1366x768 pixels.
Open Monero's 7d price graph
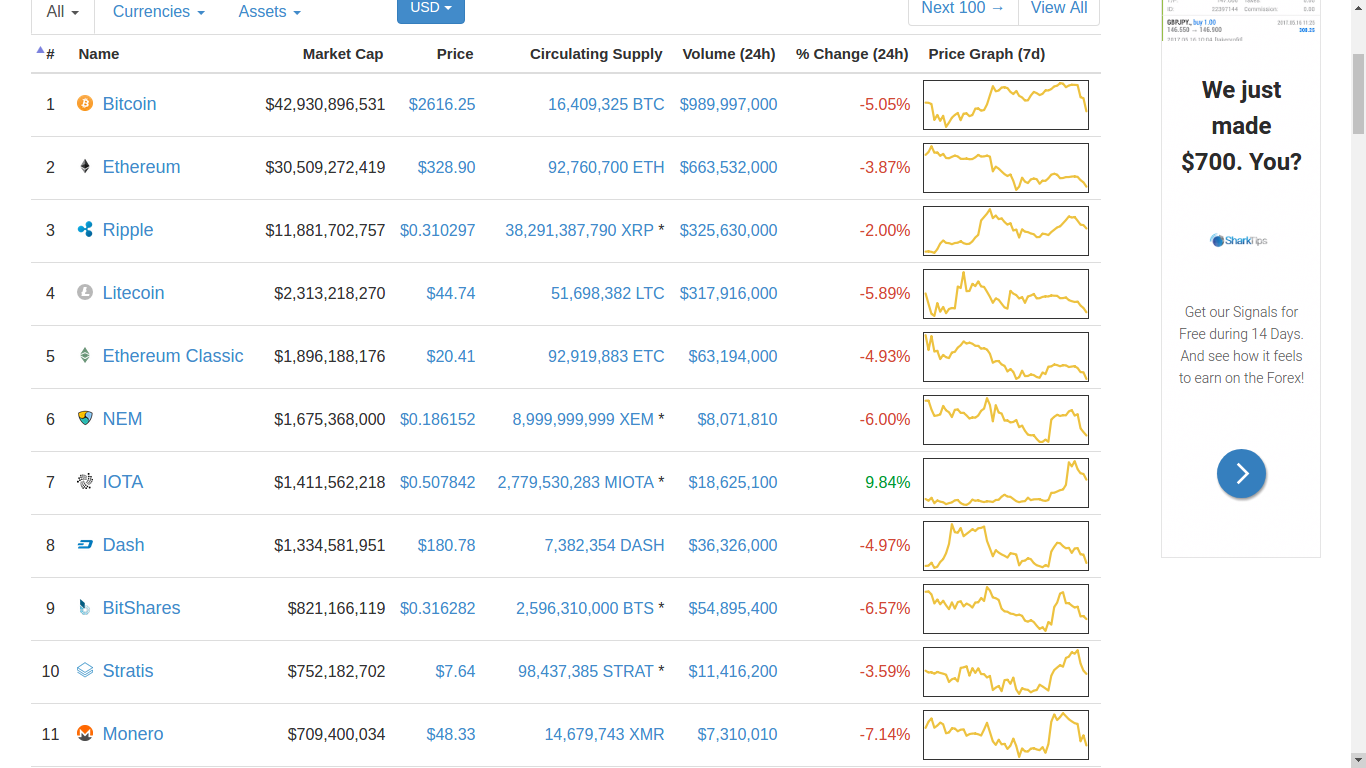(1006, 735)
